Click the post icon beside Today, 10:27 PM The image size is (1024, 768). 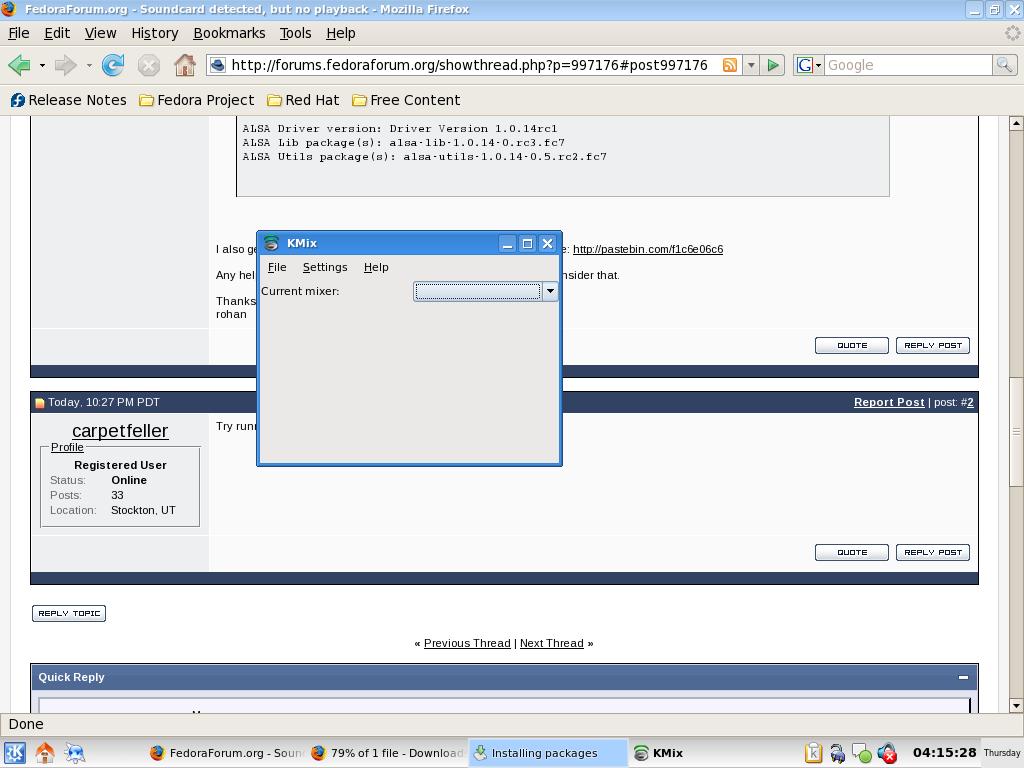[x=39, y=403]
